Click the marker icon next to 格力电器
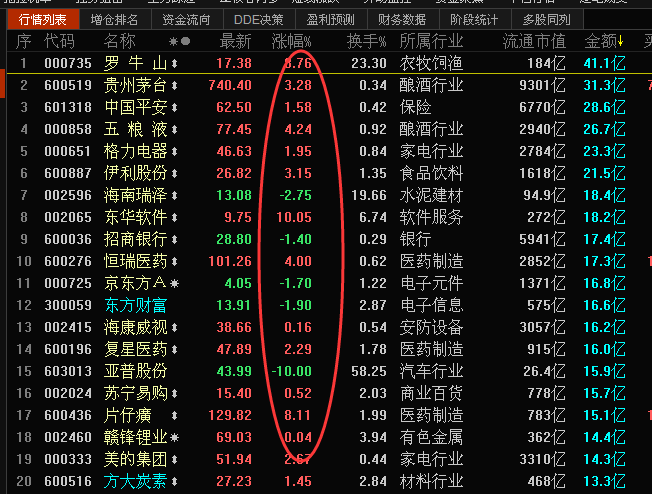Viewport: 652px width, 494px height. pyautogui.click(x=175, y=151)
